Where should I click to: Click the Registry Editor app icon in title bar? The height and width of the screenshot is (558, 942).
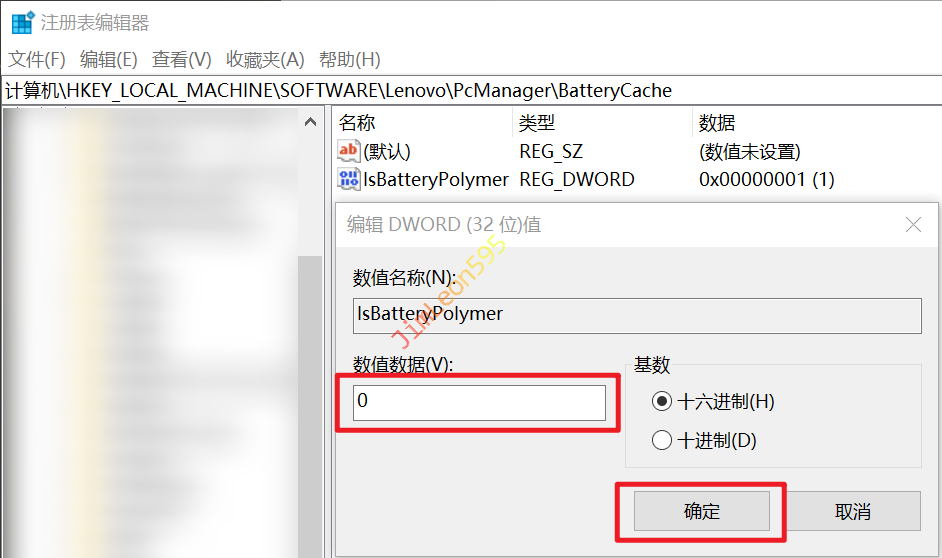21,23
